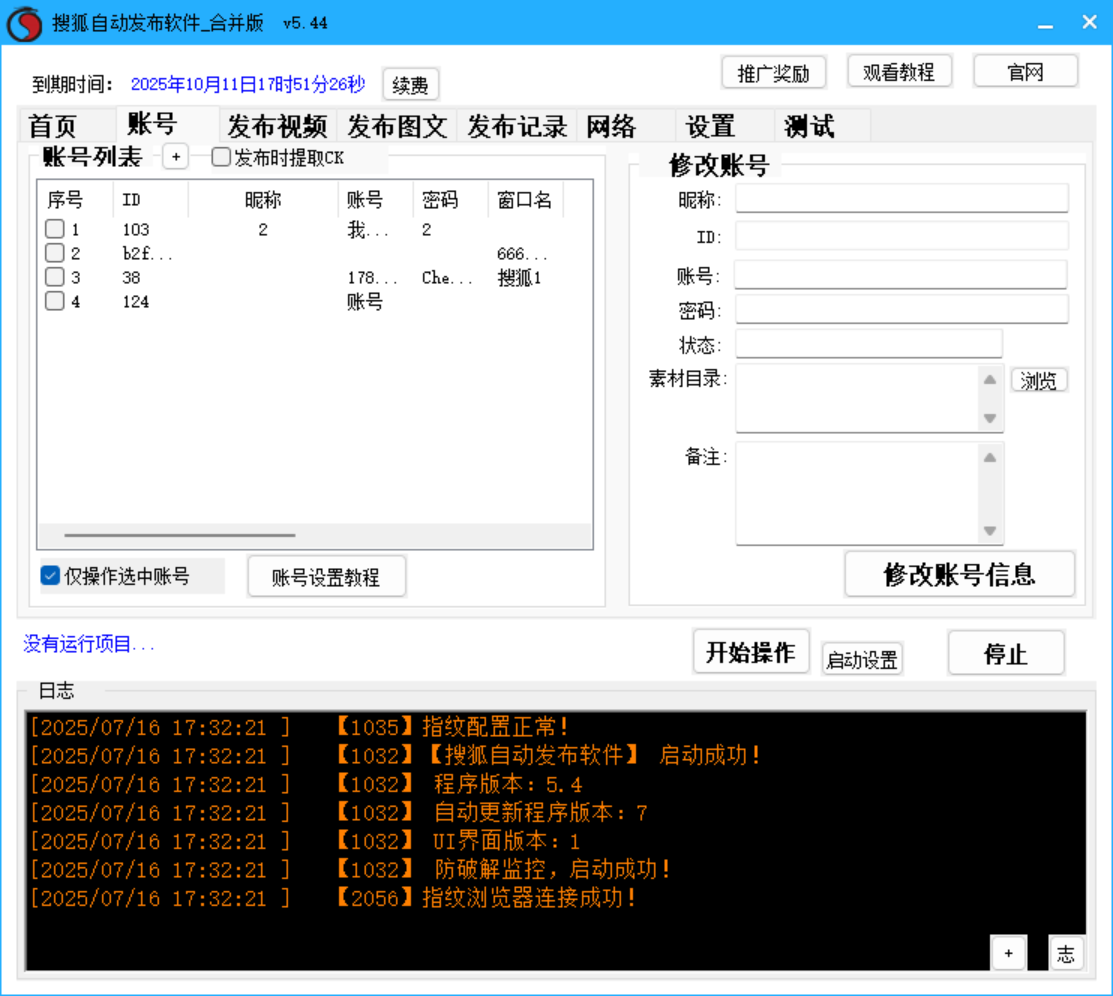The image size is (1113, 996).
Task: Click the 续费 renew button
Action: 410,85
